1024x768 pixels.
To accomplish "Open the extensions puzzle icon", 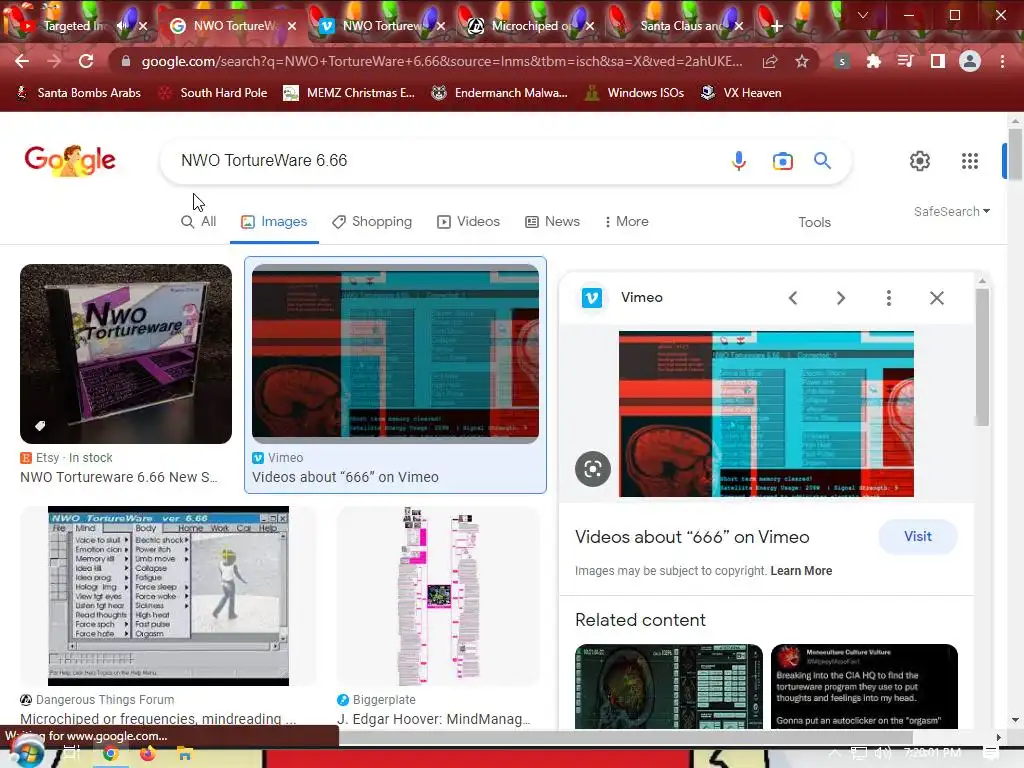I will click(x=873, y=61).
